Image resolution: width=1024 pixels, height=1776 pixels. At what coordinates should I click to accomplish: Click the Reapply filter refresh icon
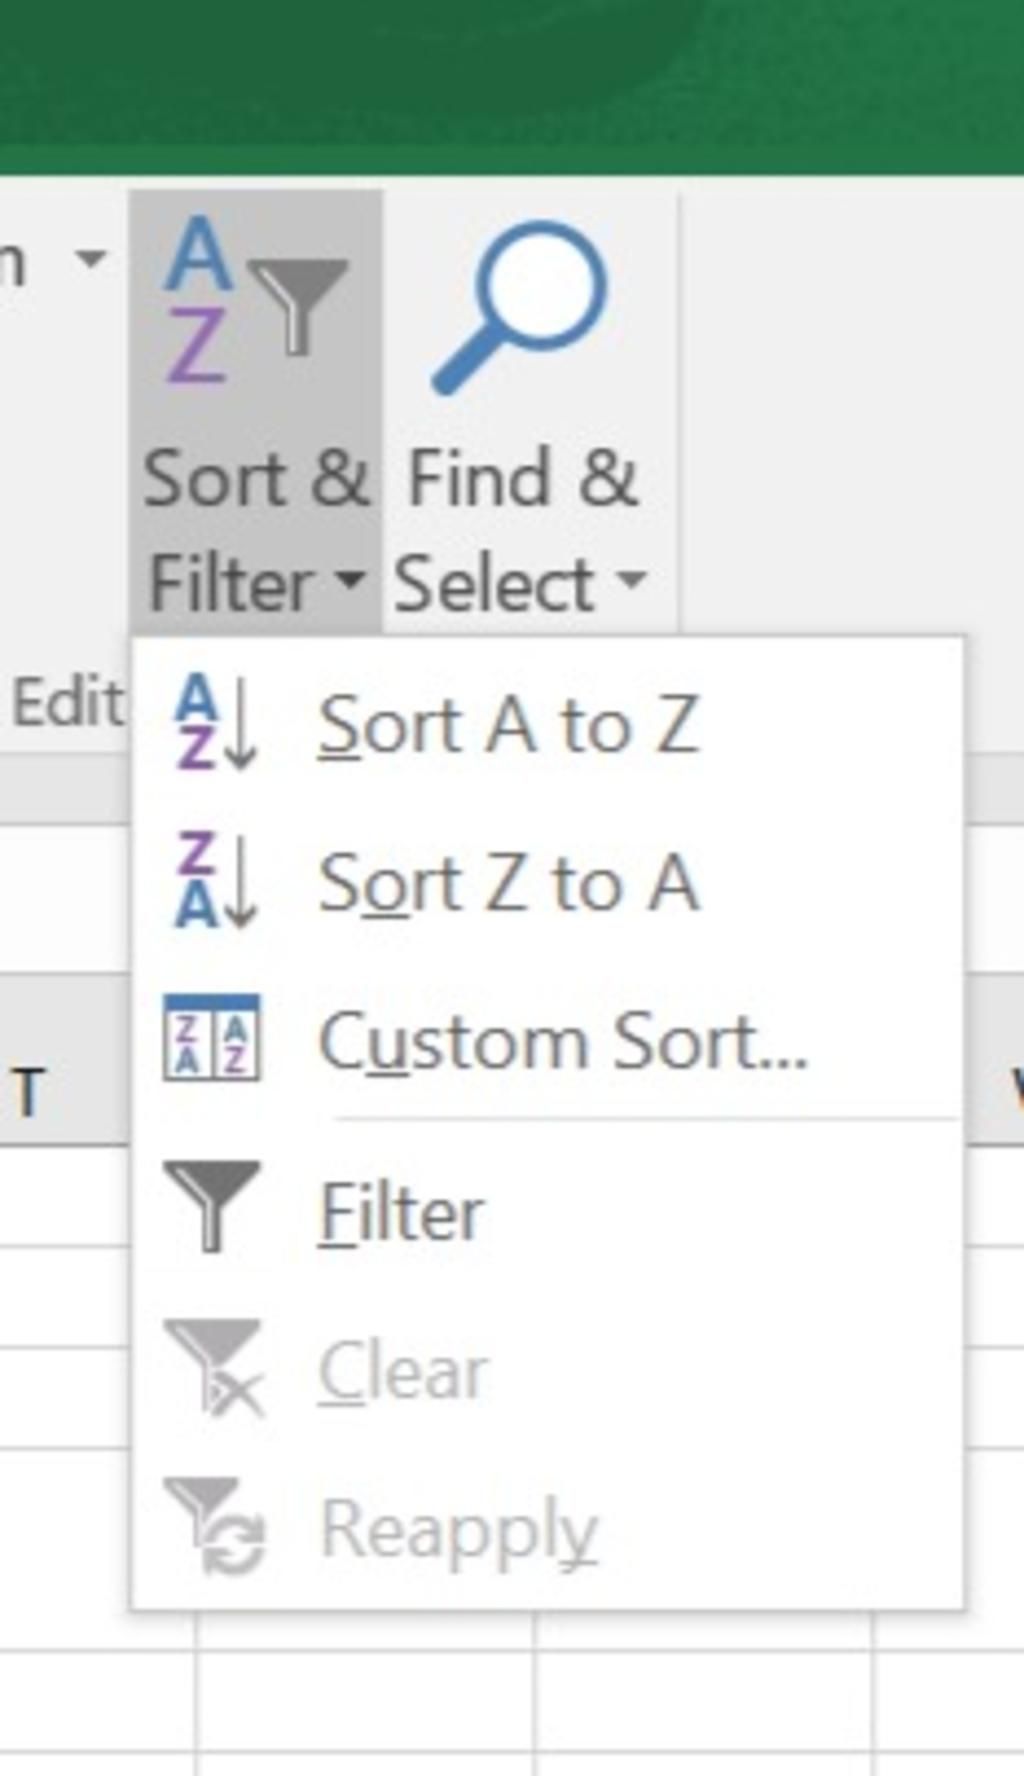point(214,1525)
